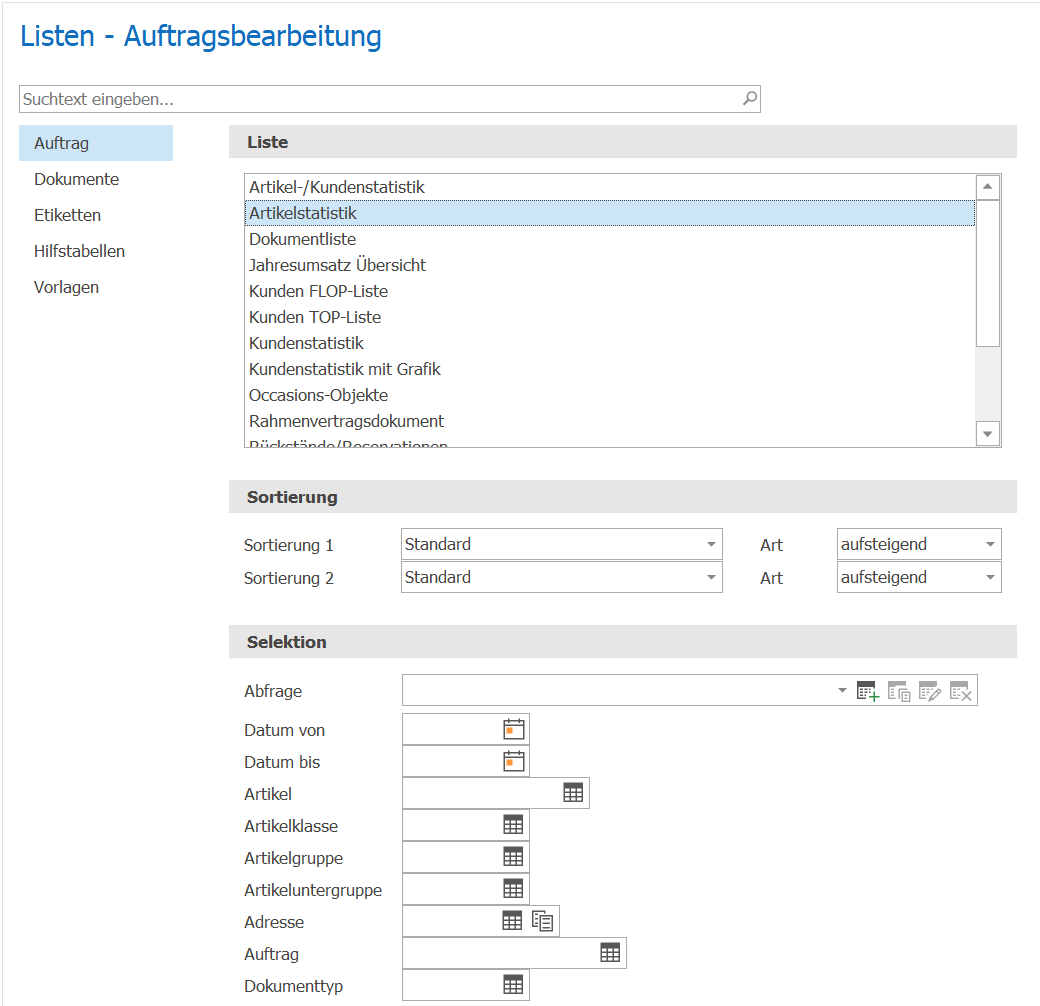The width and height of the screenshot is (1040, 1006).
Task: Expand the Sortierung 2 dropdown
Action: (x=711, y=578)
